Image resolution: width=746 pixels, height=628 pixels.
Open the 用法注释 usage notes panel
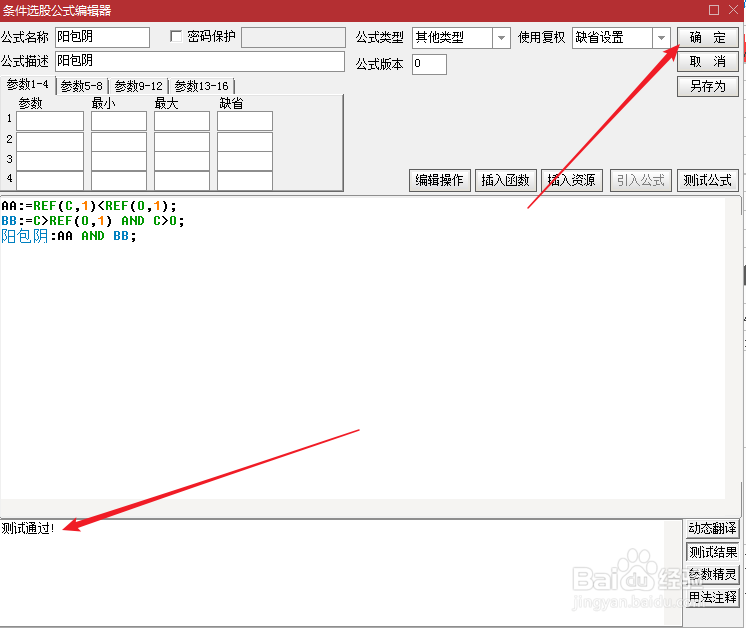point(712,597)
